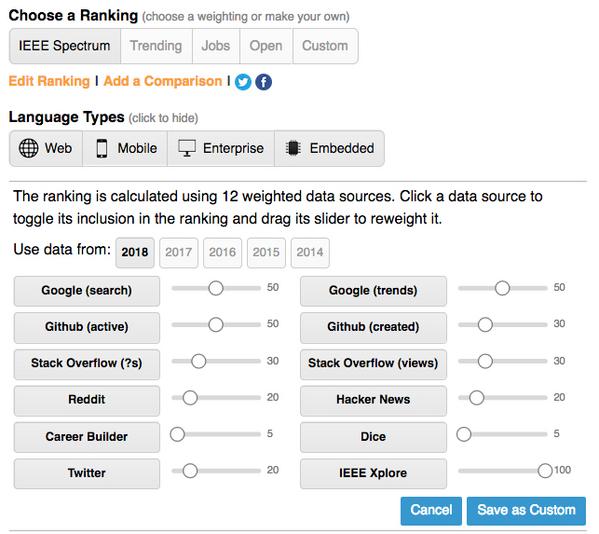Toggle IEEE Xplore data source inclusion

click(x=373, y=474)
